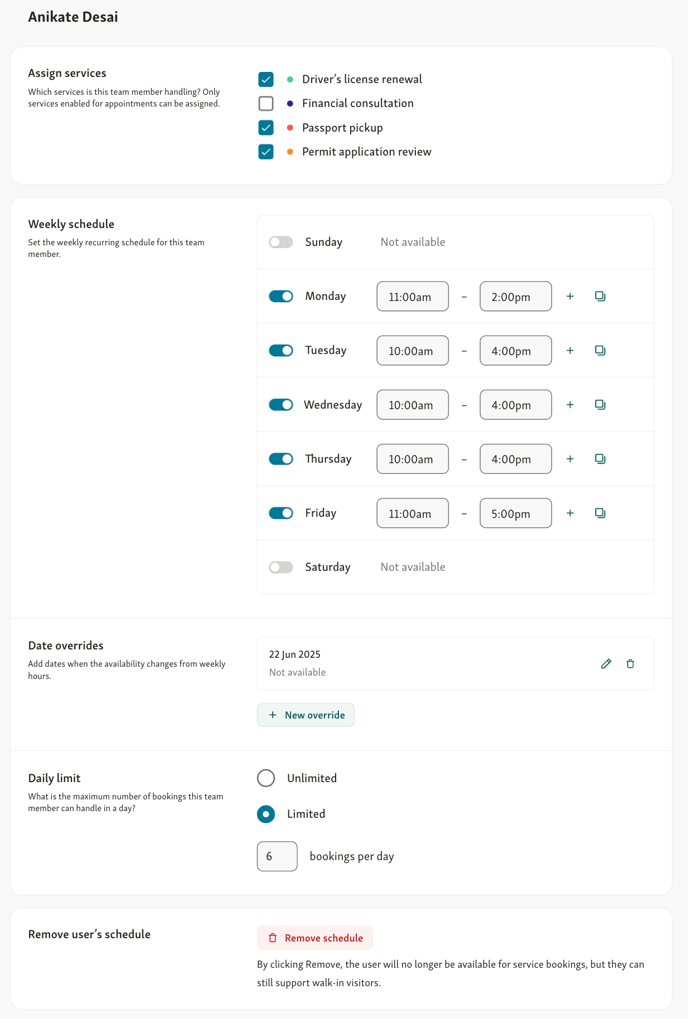Viewport: 688px width, 1019px height.
Task: Delete the 22 Jun 2025 override
Action: (x=630, y=664)
